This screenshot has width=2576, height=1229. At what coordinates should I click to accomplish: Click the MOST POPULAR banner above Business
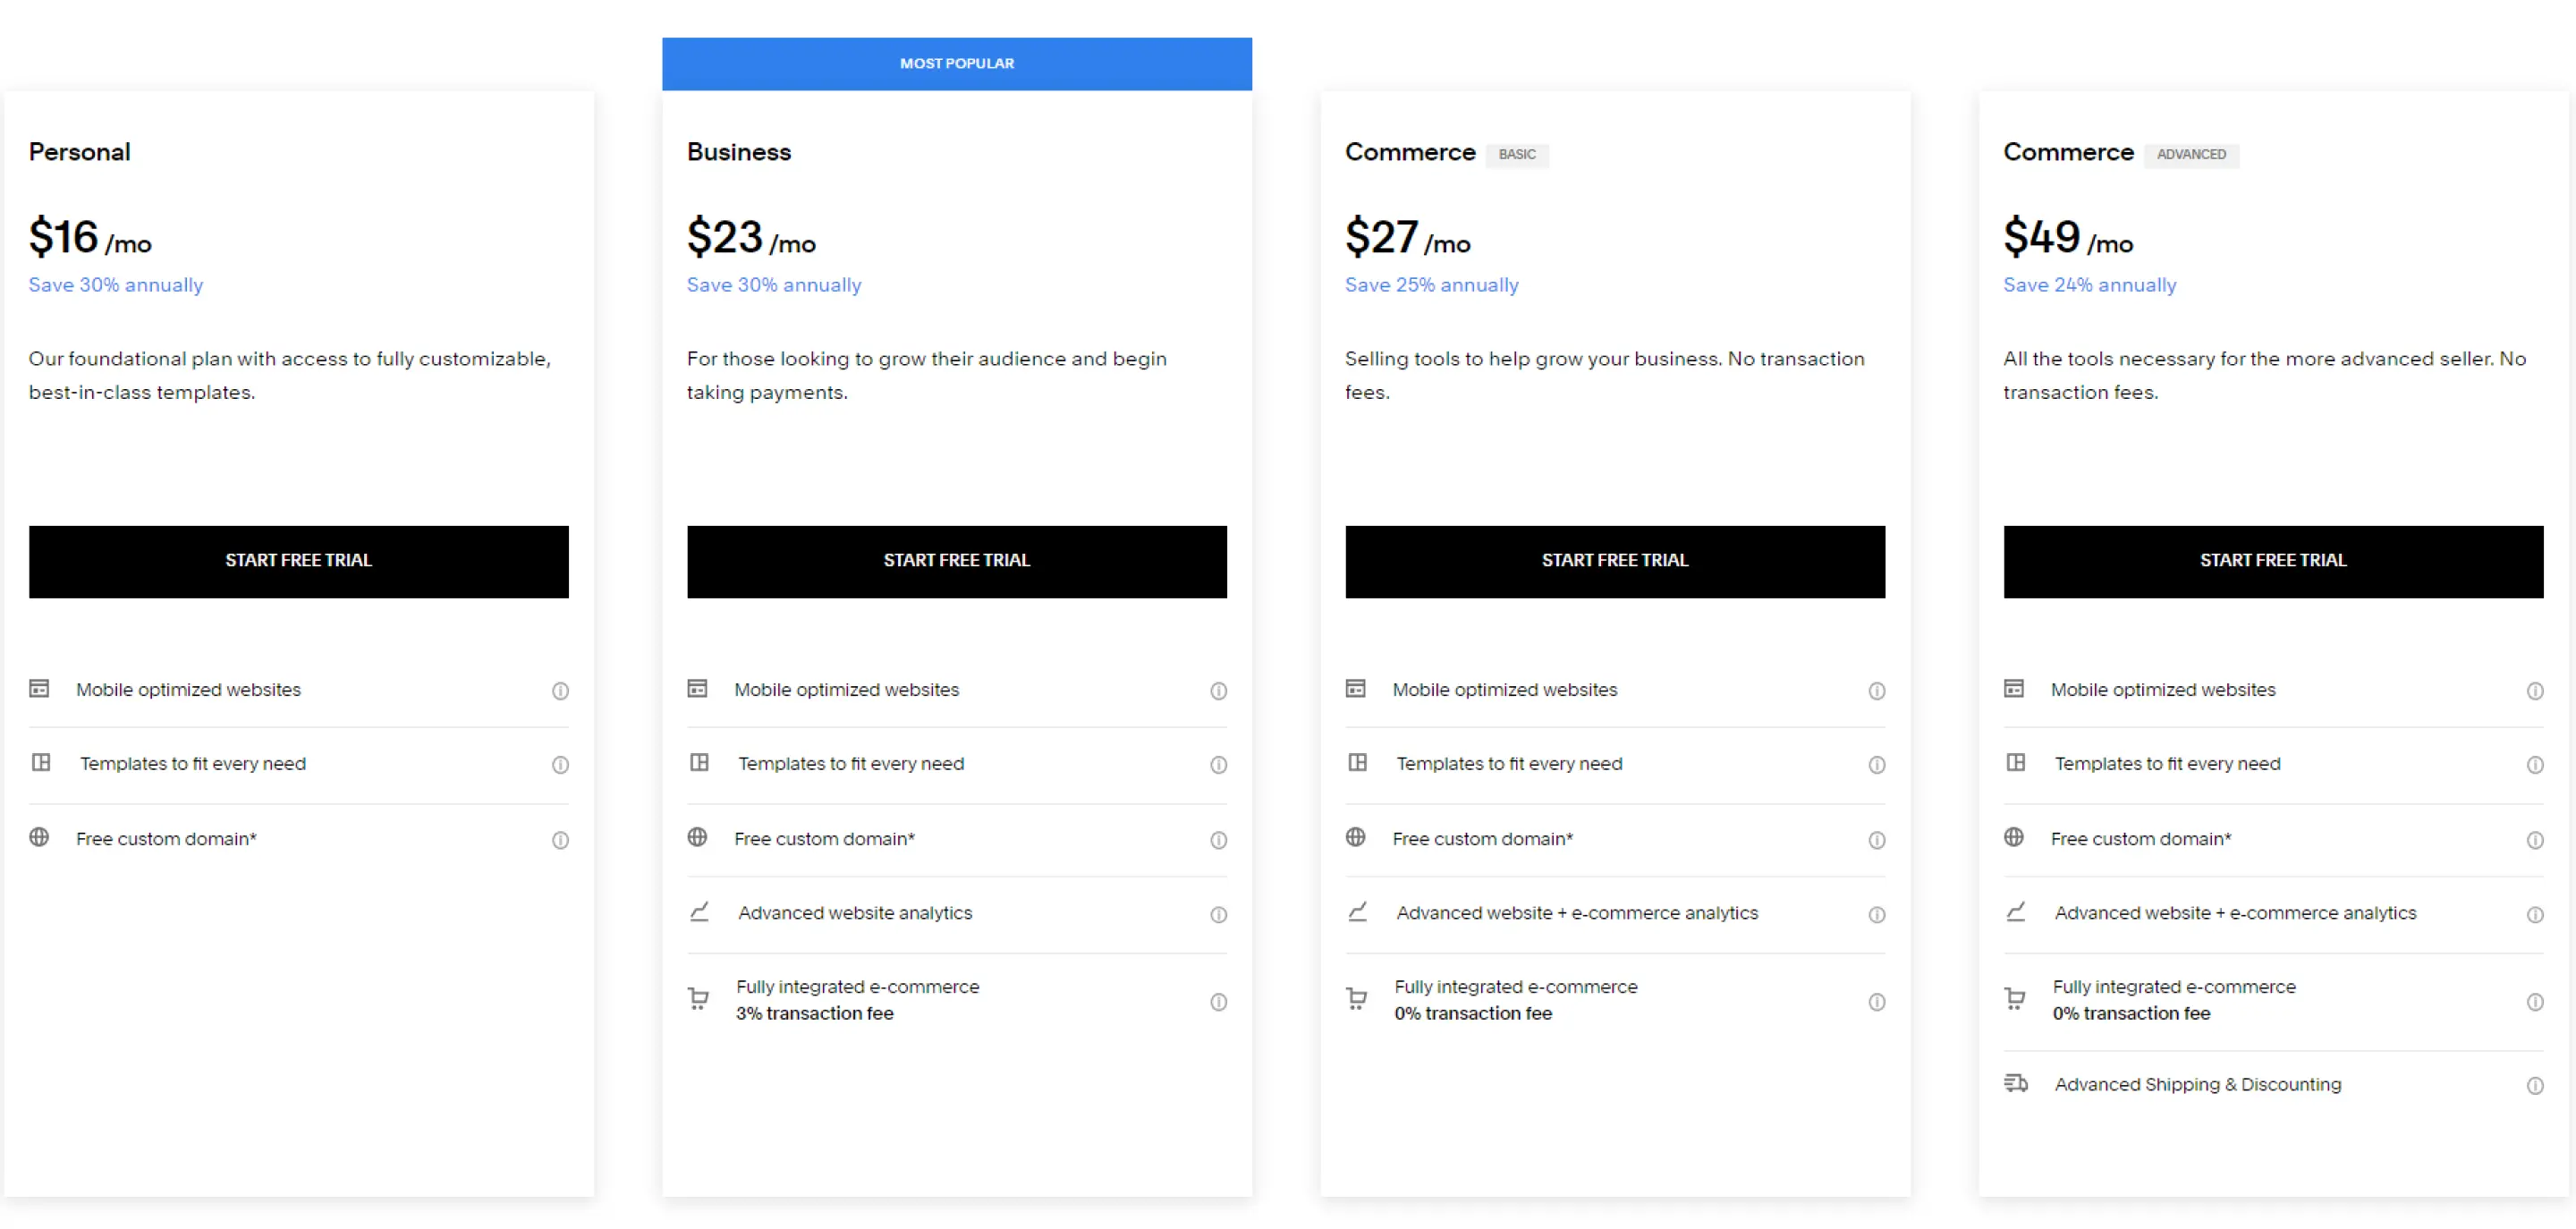(956, 63)
